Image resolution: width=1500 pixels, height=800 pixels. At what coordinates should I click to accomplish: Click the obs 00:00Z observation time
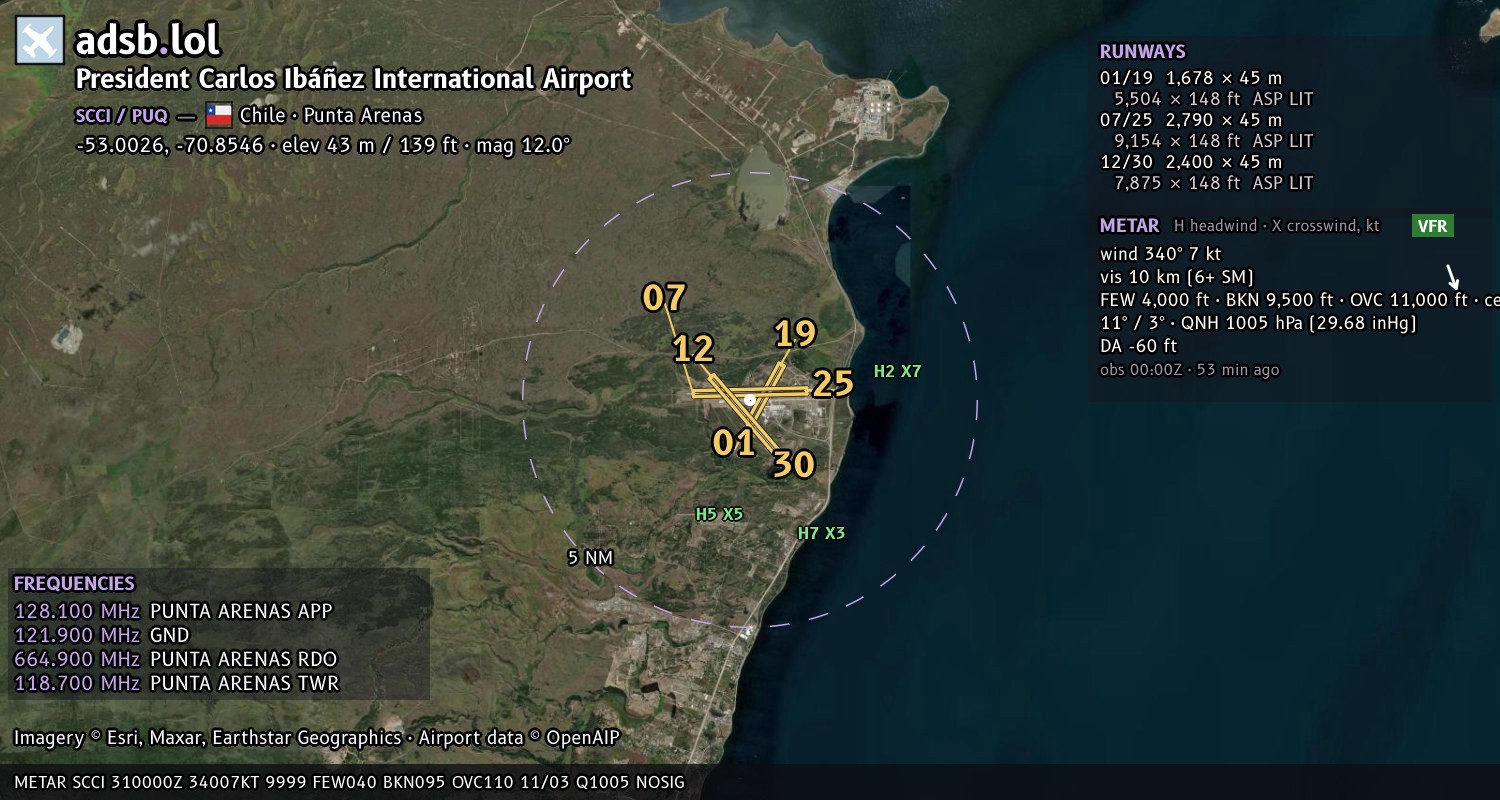point(1189,370)
